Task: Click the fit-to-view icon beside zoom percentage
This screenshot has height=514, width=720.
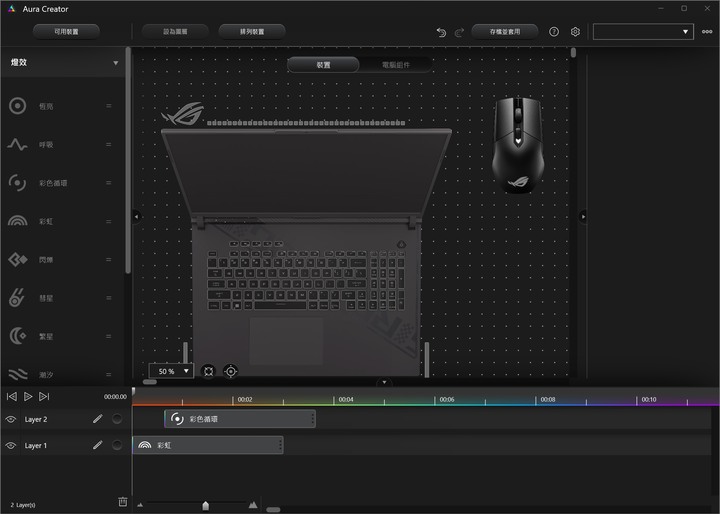Action: pyautogui.click(x=208, y=371)
